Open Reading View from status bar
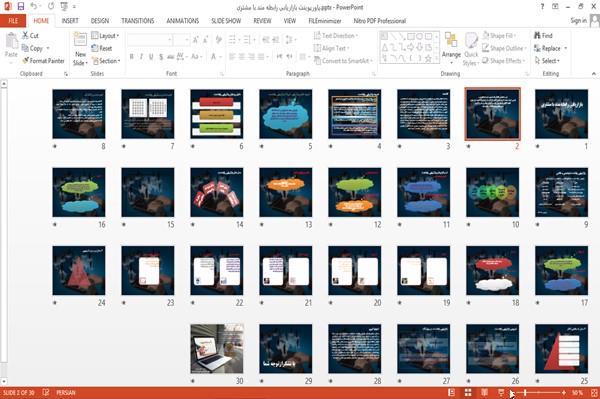The height and width of the screenshot is (399, 600). pyautogui.click(x=484, y=392)
